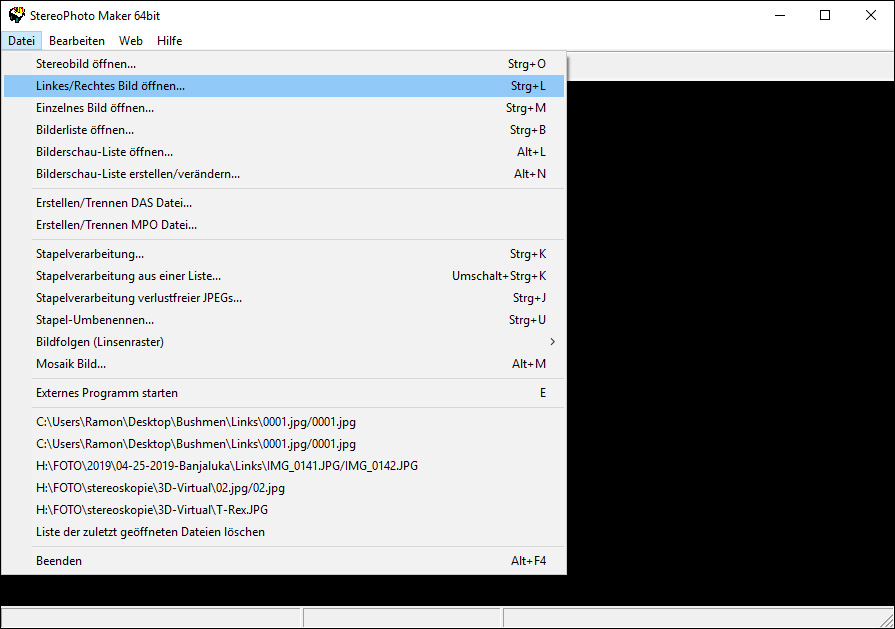Select Erstellen/Trennen MPO Datei

[x=284, y=225]
